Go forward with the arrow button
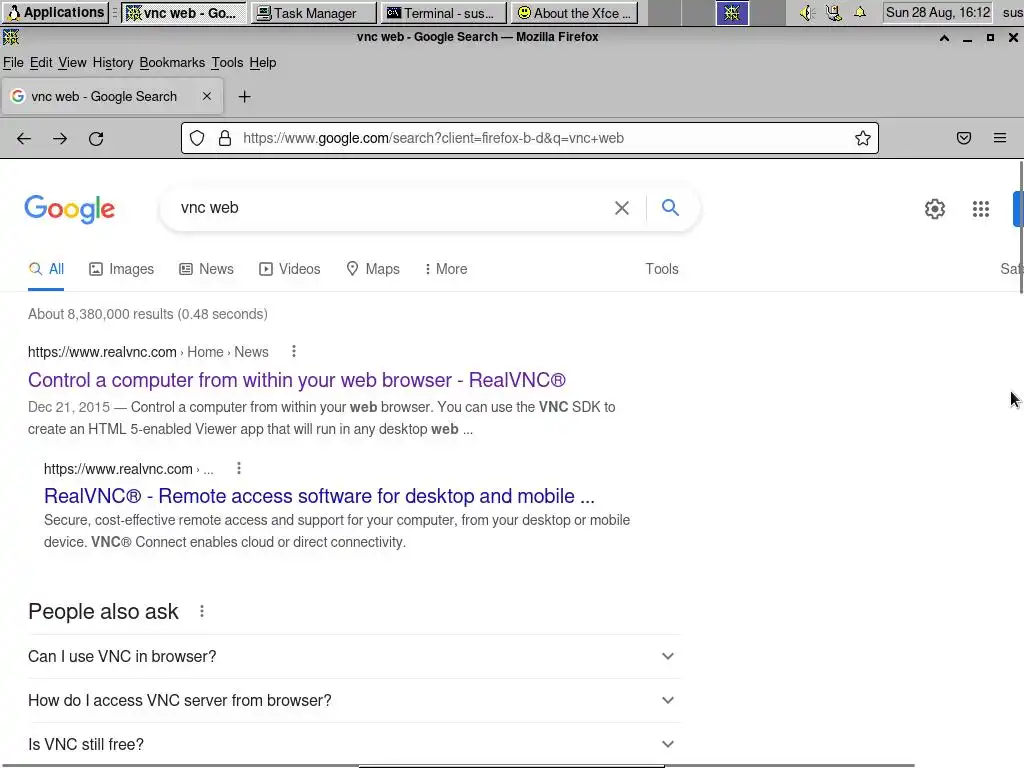The image size is (1024, 768). [60, 138]
